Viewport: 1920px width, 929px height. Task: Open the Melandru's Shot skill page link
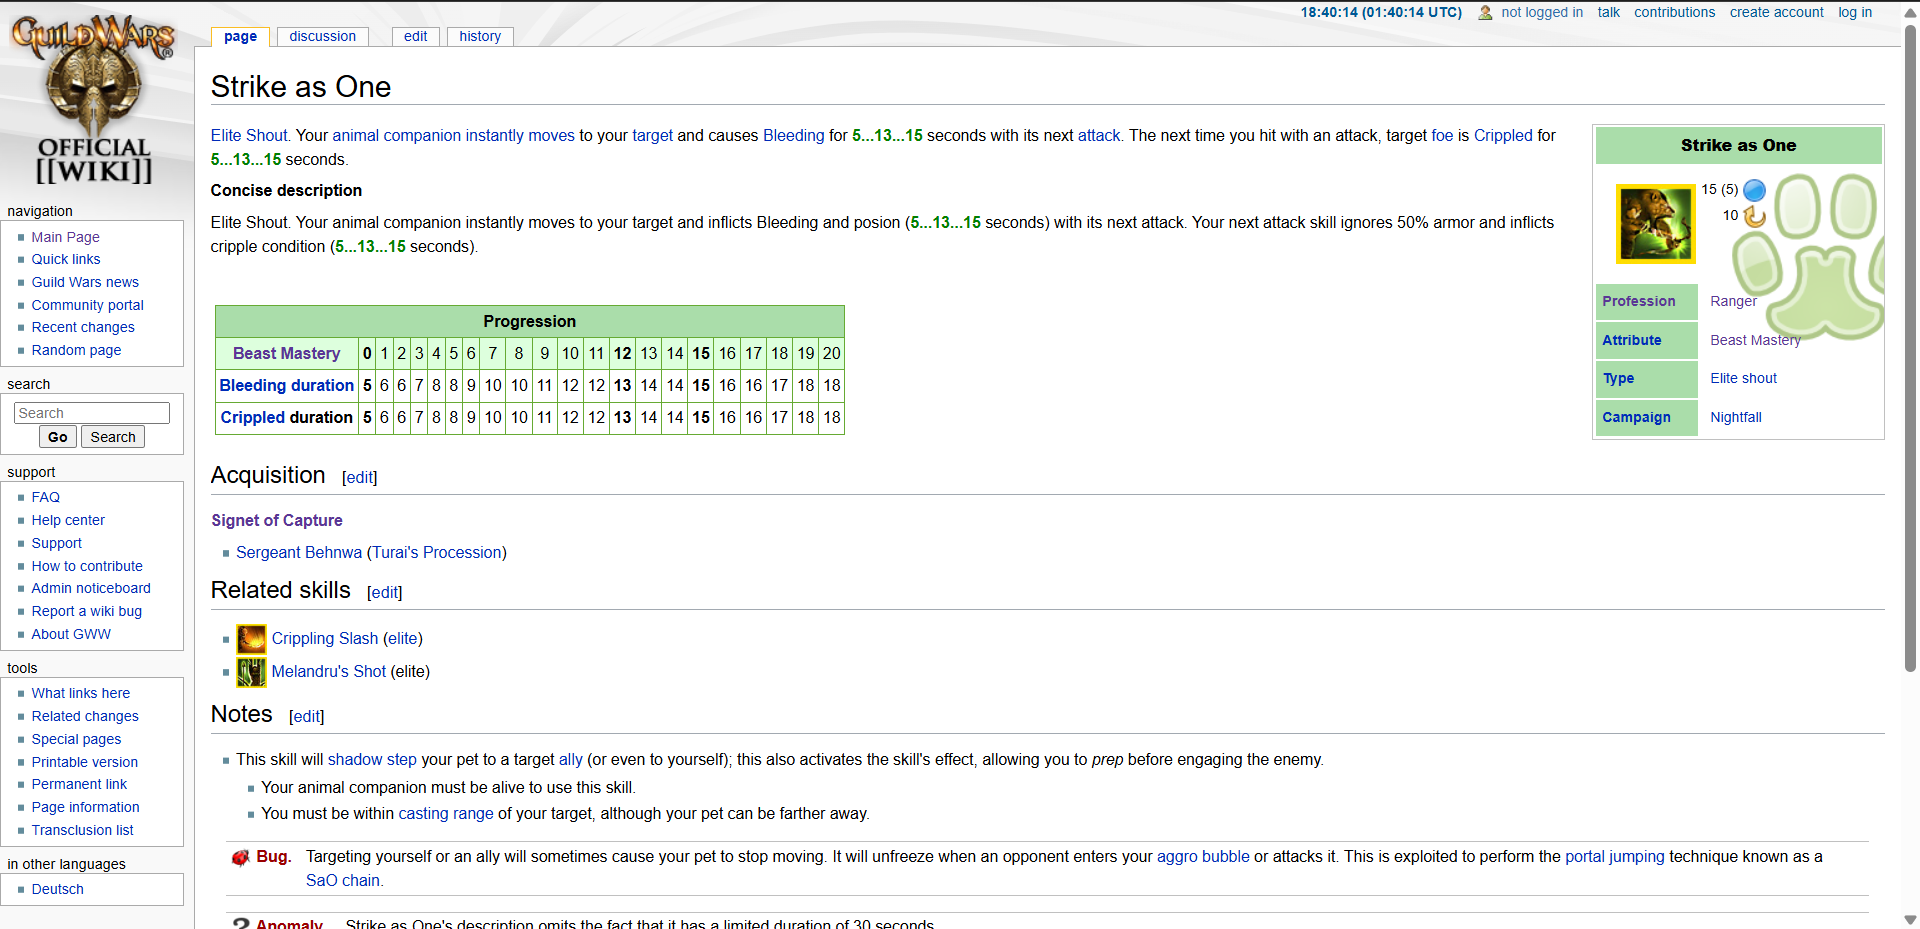point(329,672)
